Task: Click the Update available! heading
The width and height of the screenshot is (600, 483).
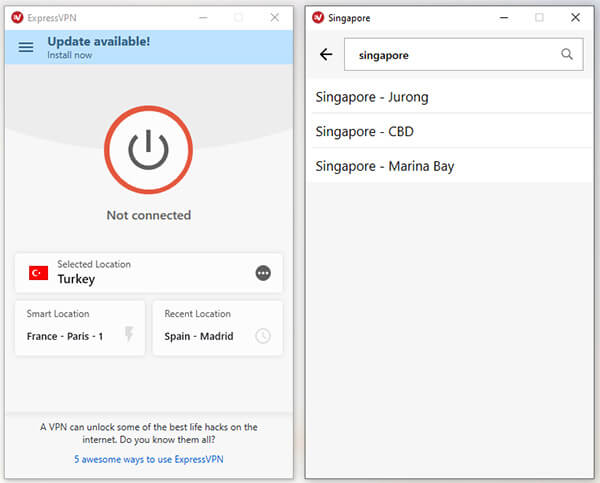Action: 99,41
